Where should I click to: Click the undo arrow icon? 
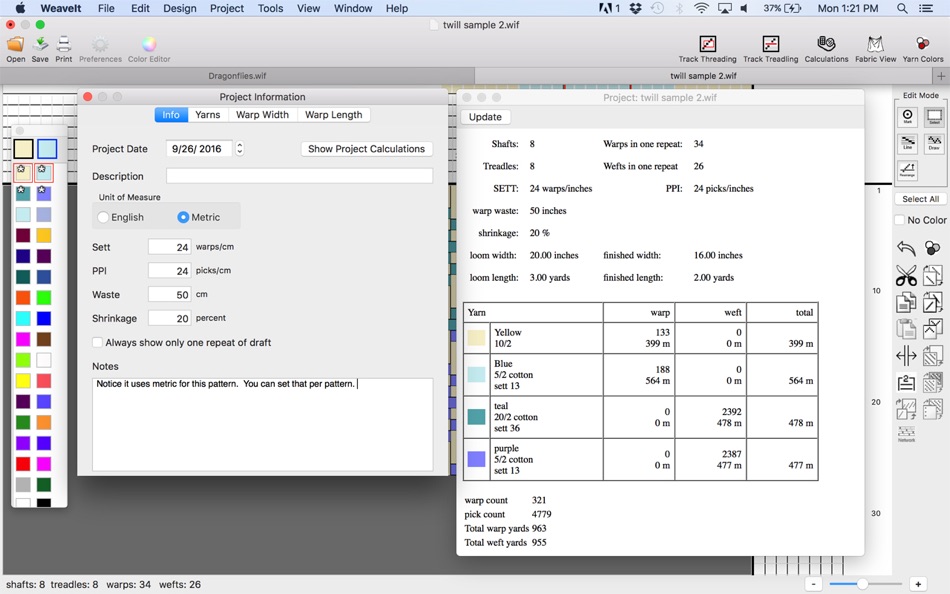pos(906,248)
